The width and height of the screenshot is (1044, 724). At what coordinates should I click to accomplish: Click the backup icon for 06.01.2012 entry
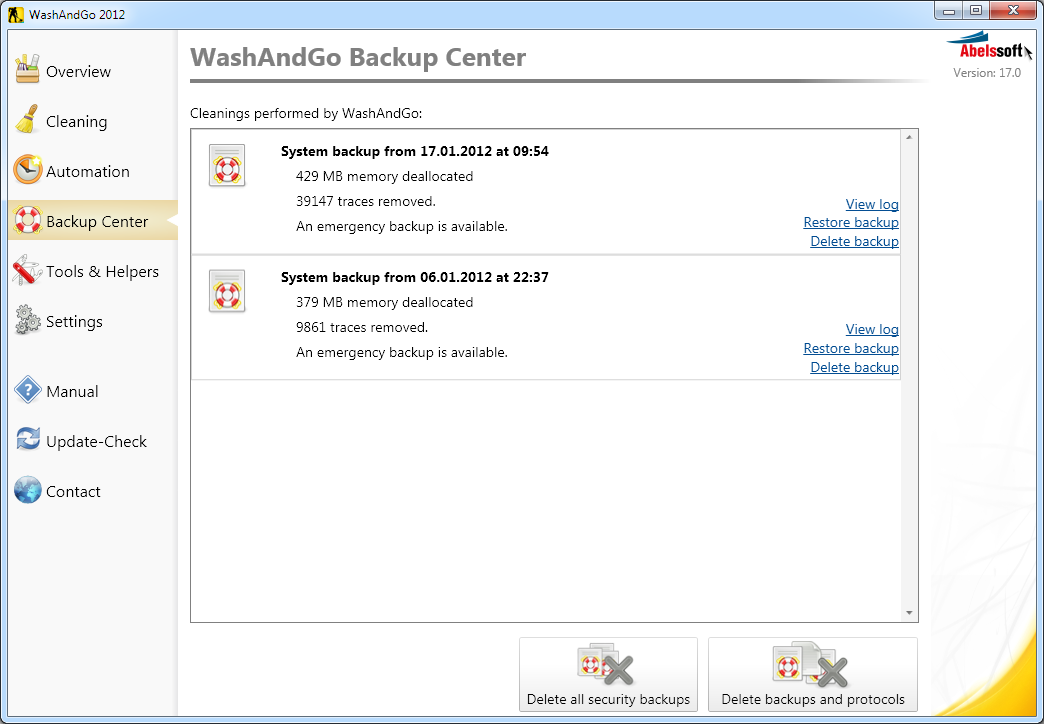tap(227, 291)
